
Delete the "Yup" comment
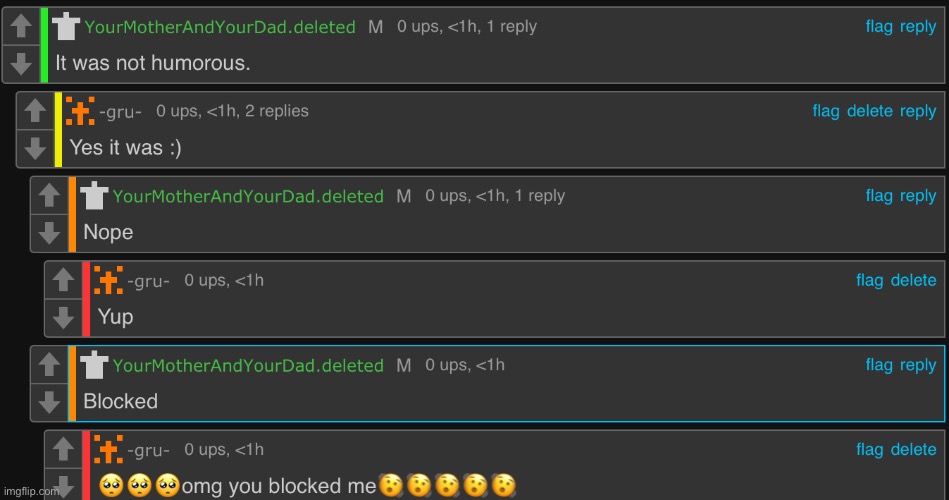[x=913, y=280]
